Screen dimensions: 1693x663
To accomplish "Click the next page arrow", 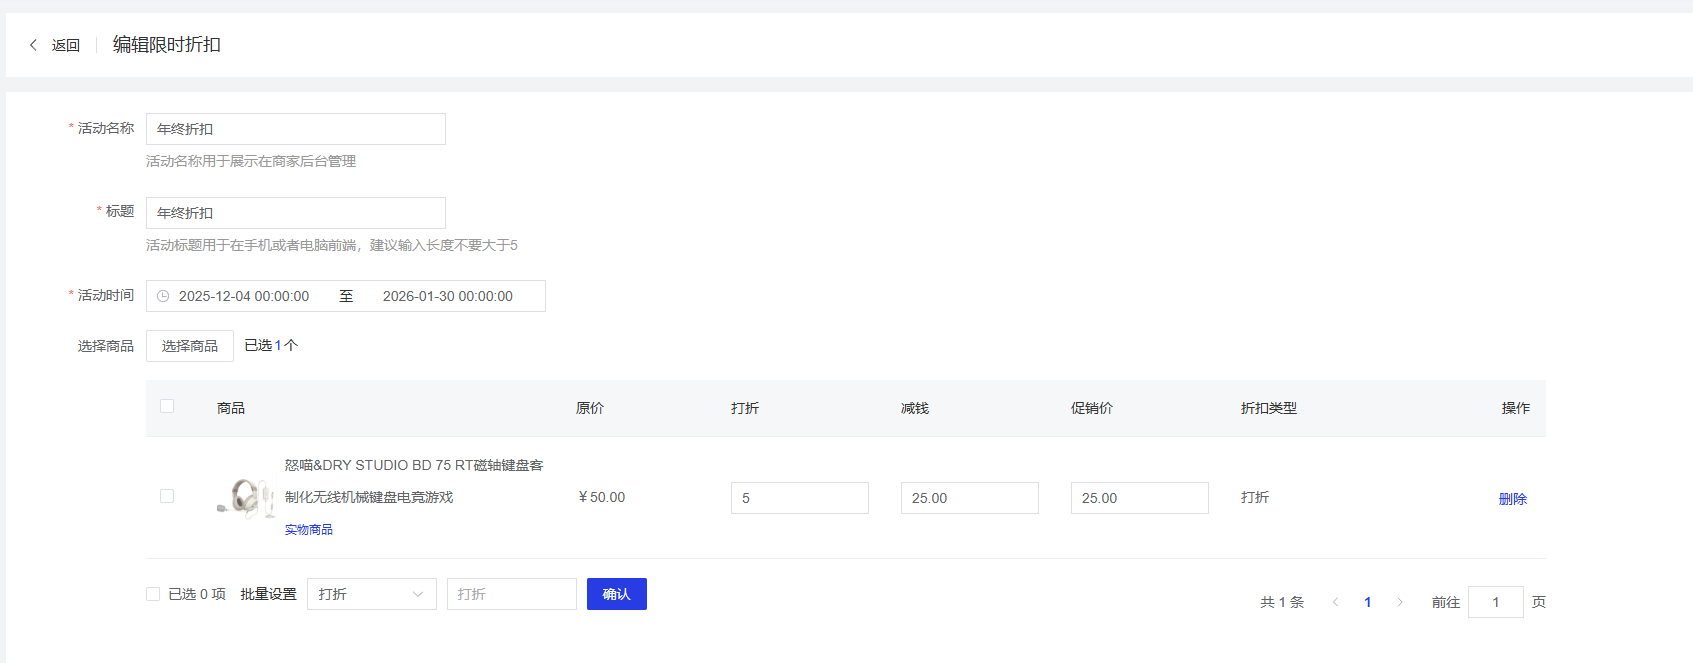I will (x=1400, y=602).
